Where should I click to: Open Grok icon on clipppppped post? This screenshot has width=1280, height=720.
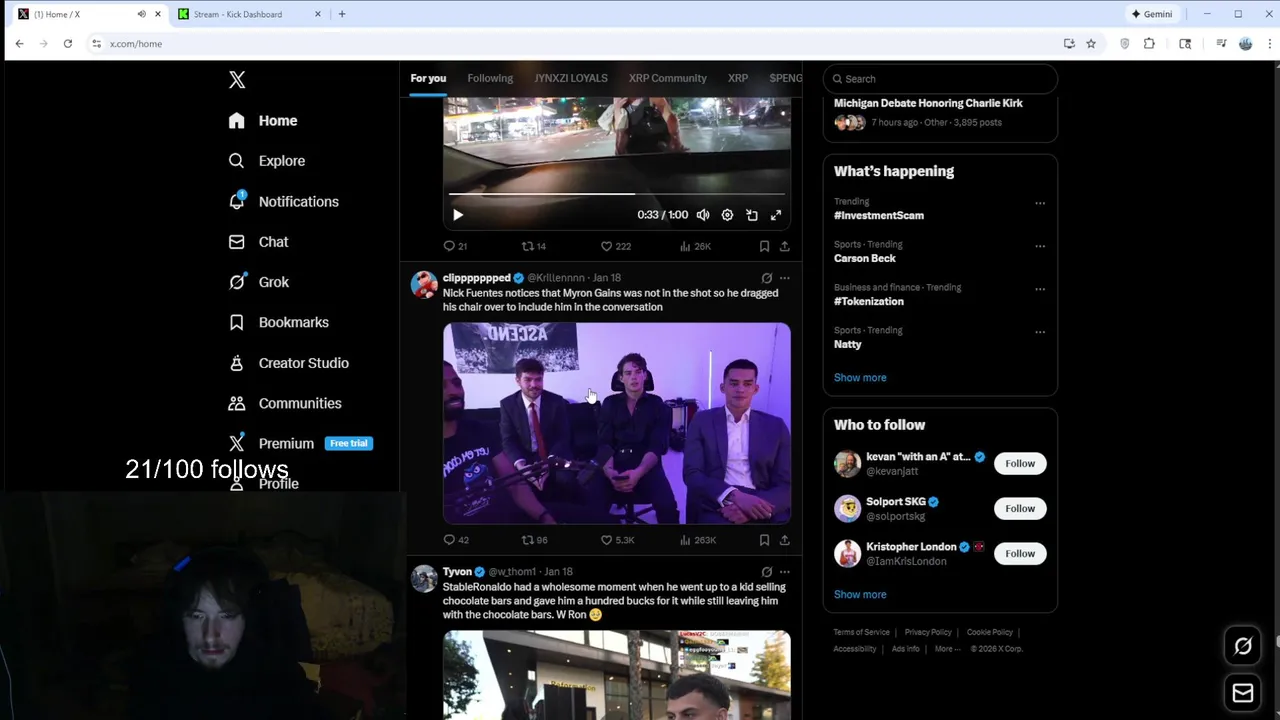tap(766, 278)
